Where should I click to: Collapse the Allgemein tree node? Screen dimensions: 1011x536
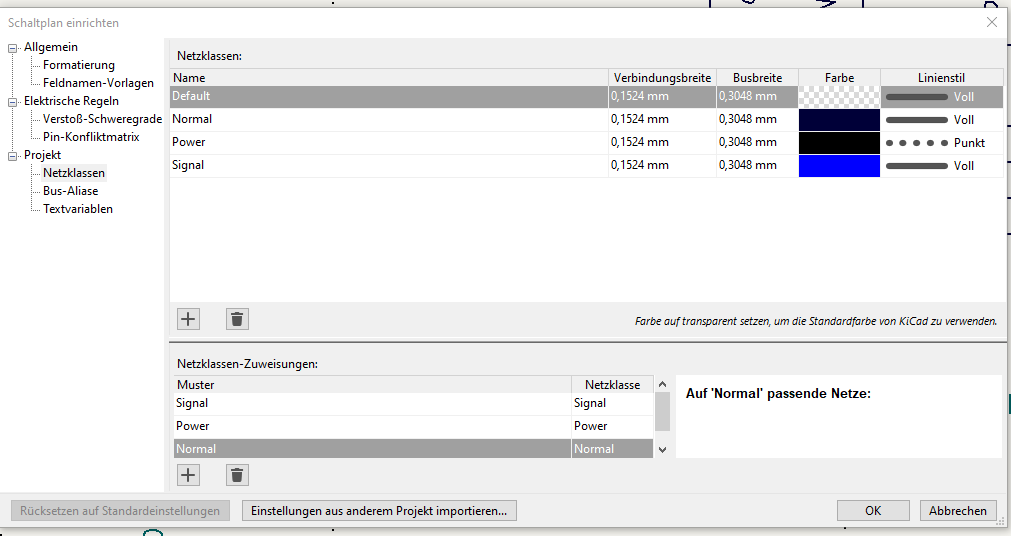tap(12, 48)
